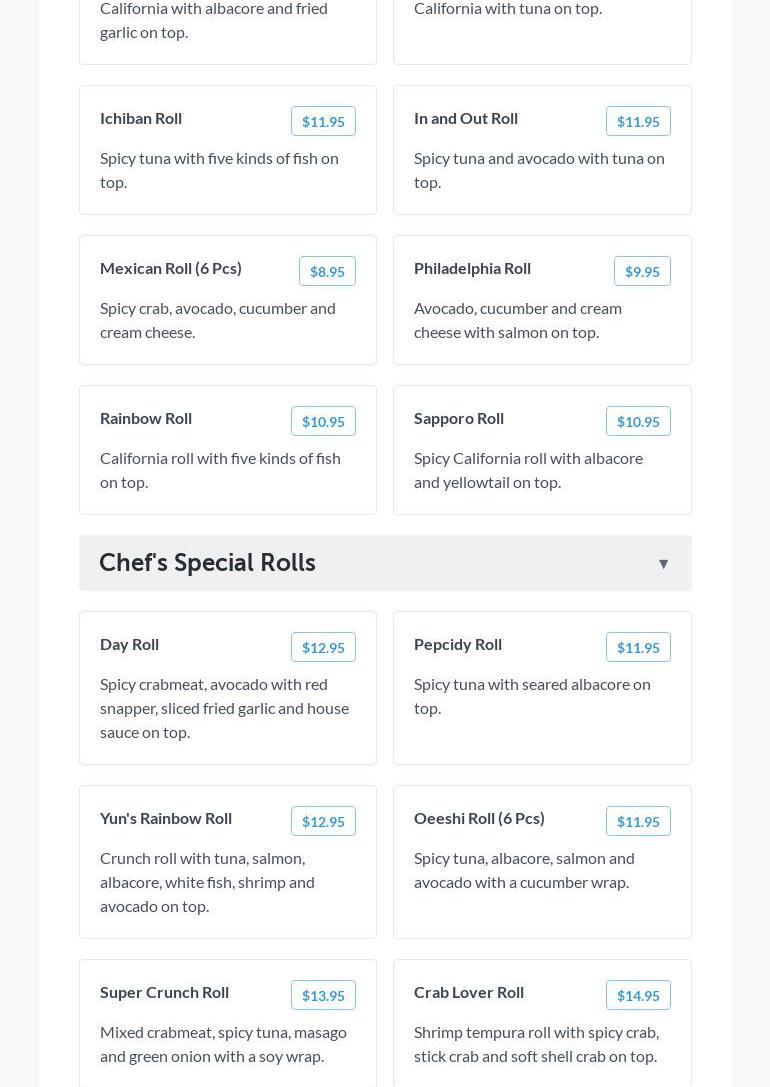Select the Pepcidy Roll $11.95 price

coord(638,647)
